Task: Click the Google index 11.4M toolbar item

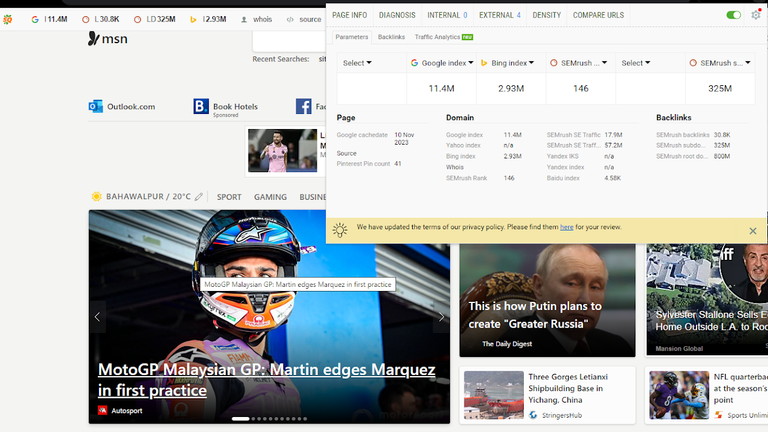Action: 49,20
